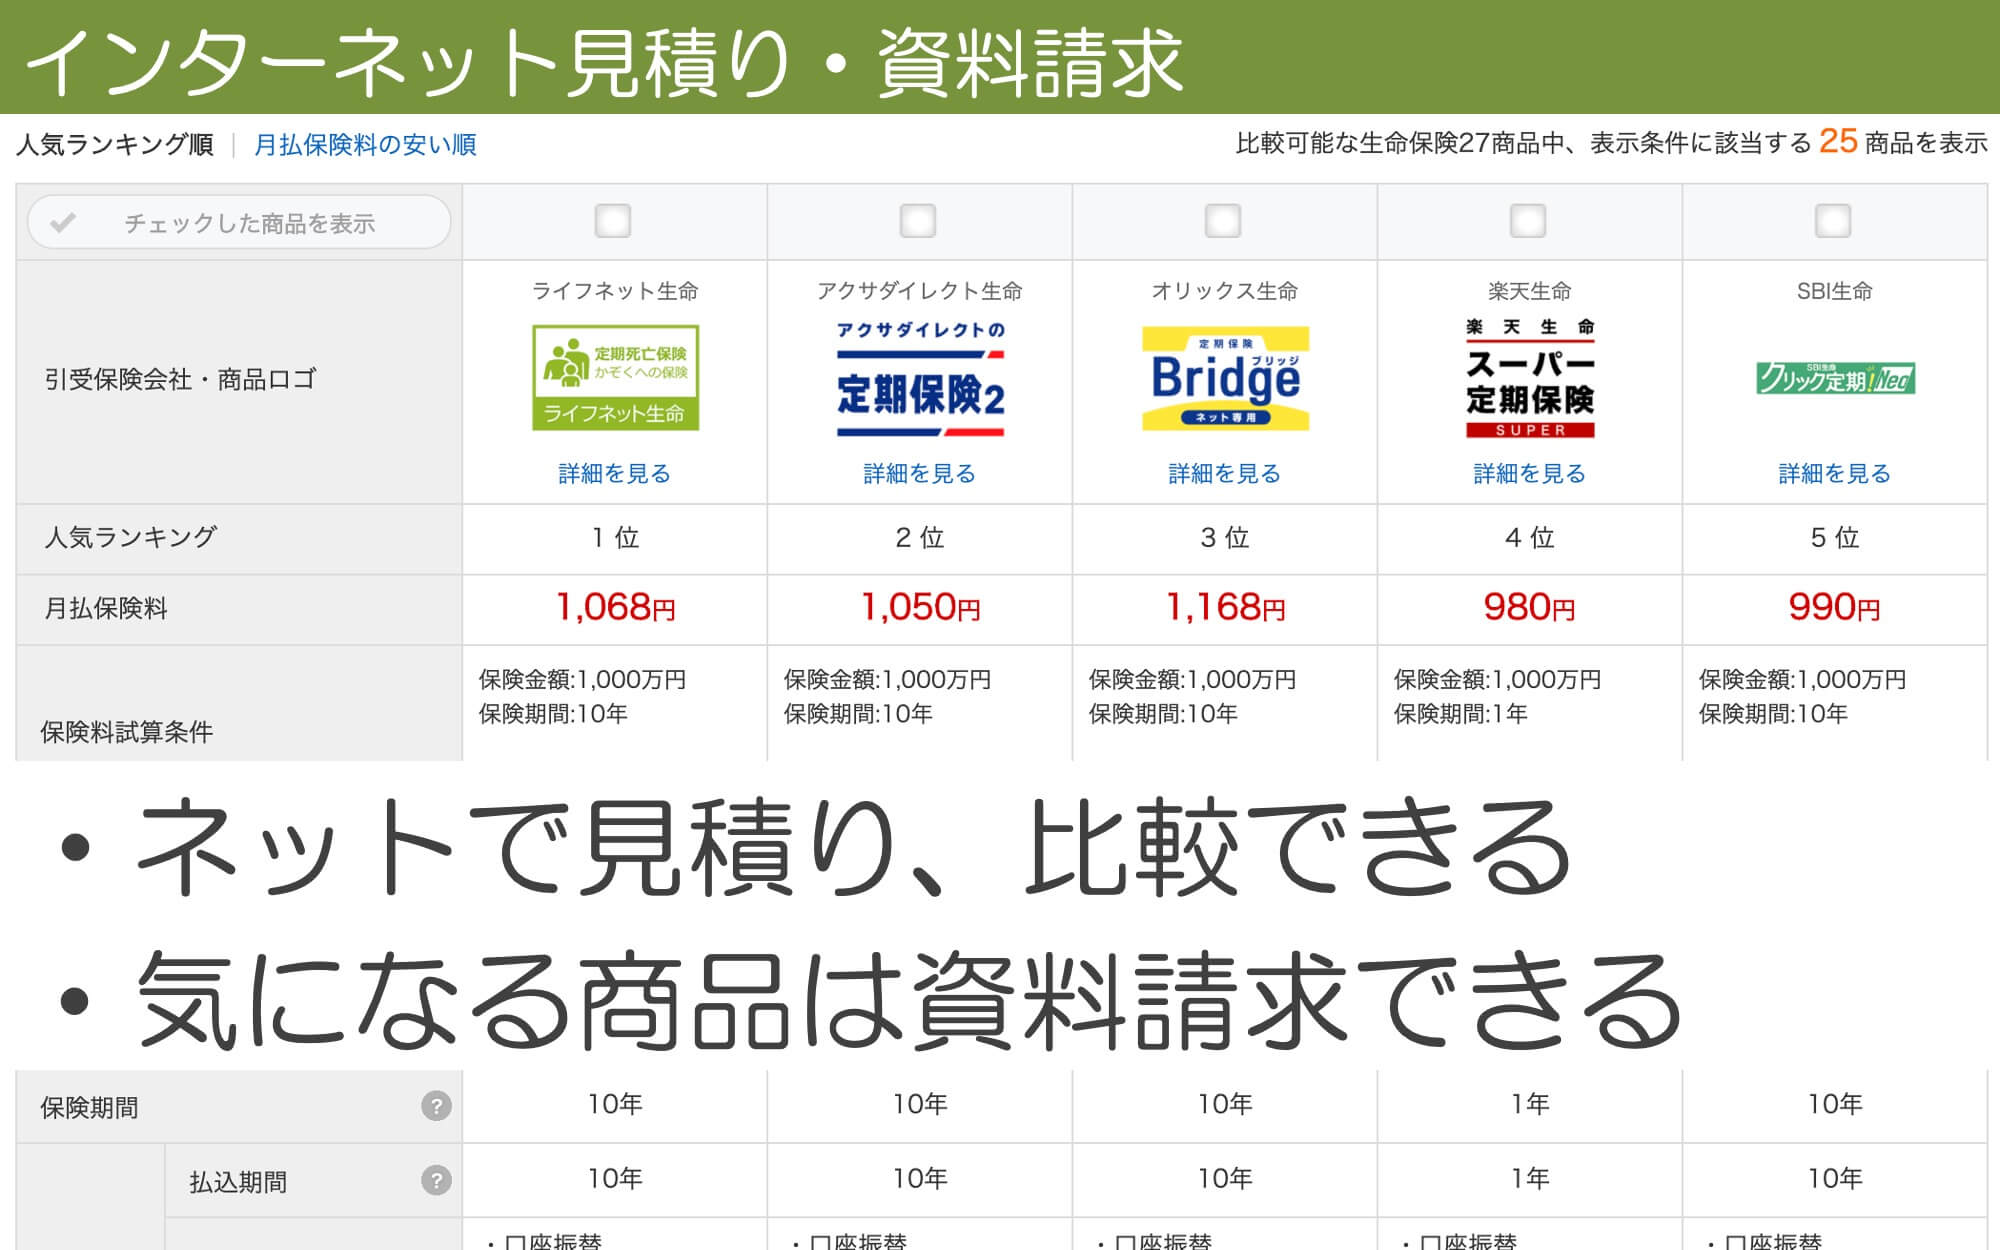Check the 楽天生命 comparison checkbox
The width and height of the screenshot is (2000, 1250).
pos(1528,222)
